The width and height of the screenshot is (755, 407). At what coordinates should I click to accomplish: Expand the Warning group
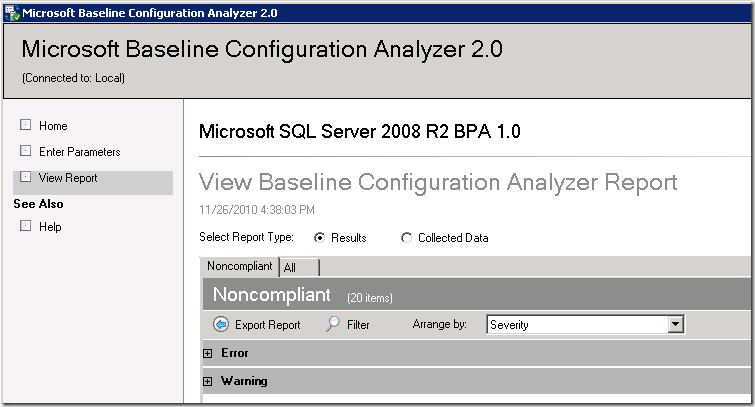[208, 381]
